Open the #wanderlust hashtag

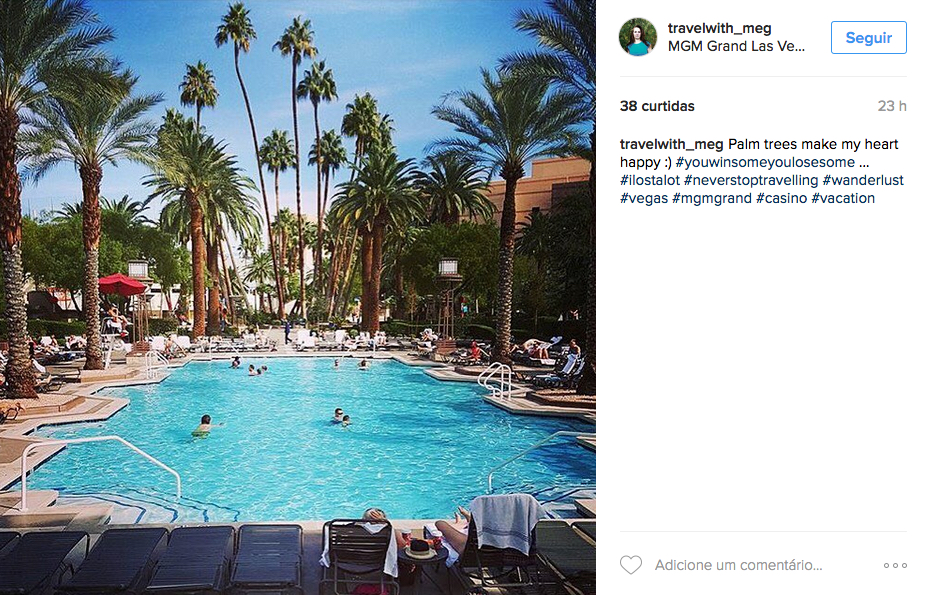pyautogui.click(x=863, y=180)
